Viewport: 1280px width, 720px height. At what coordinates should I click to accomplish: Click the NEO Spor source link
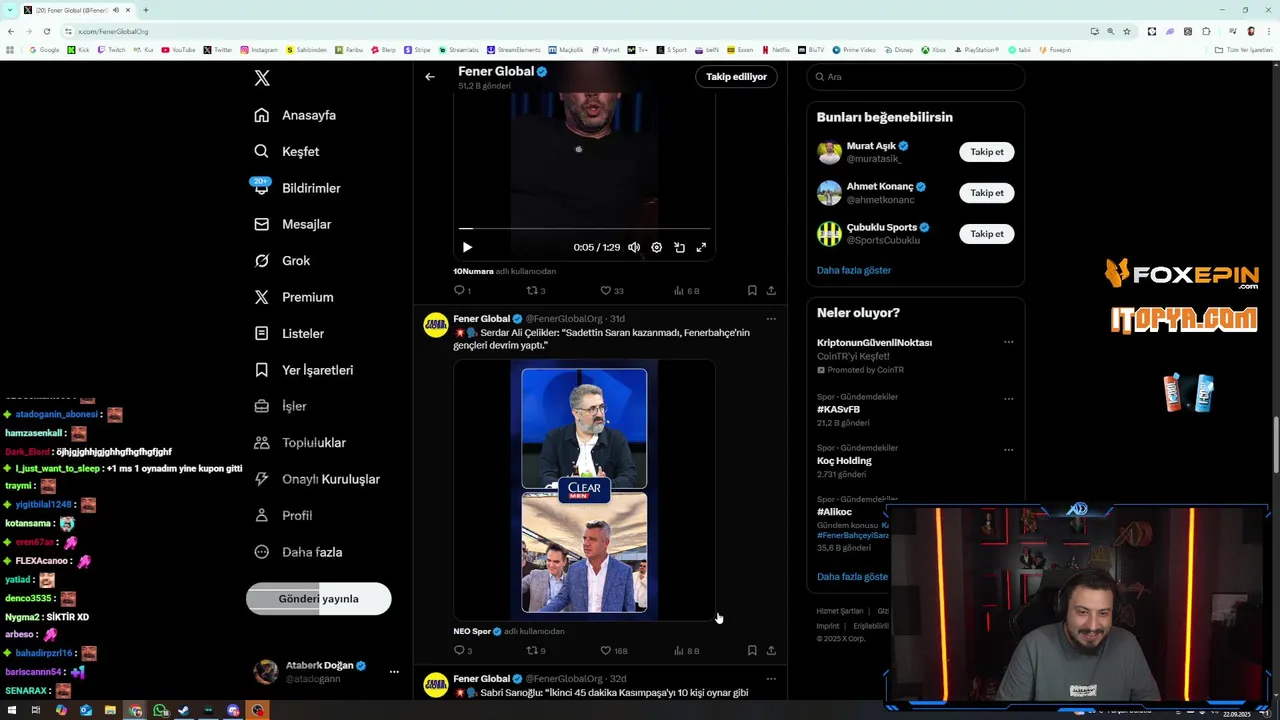pos(472,631)
